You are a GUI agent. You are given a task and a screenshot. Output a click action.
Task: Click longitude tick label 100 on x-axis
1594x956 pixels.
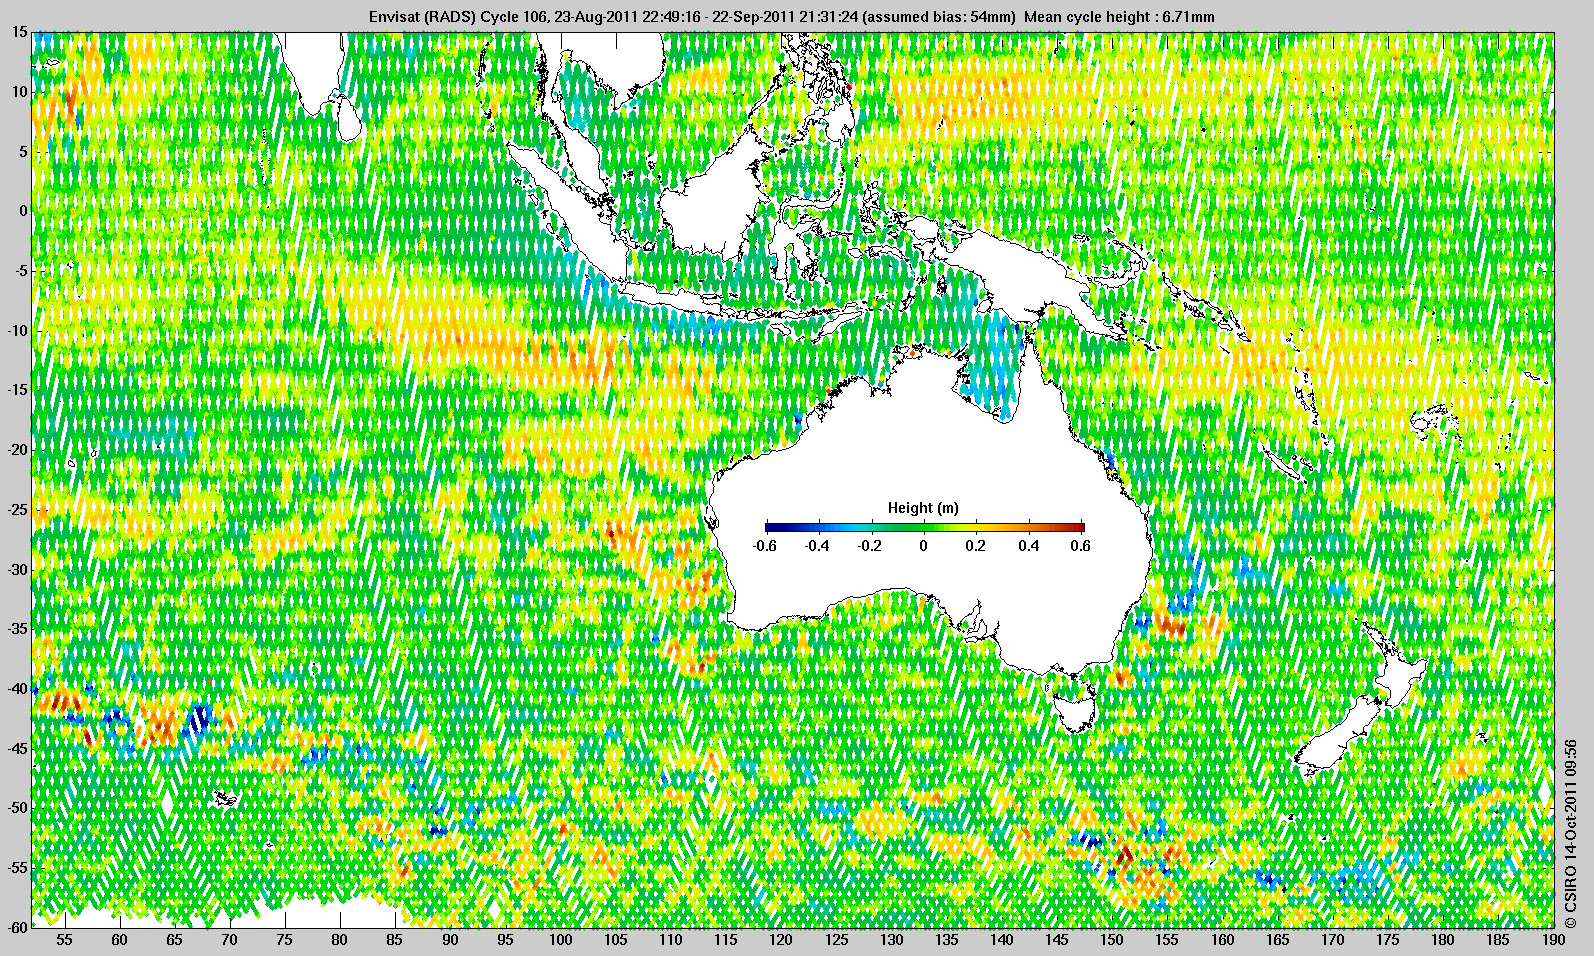point(561,940)
